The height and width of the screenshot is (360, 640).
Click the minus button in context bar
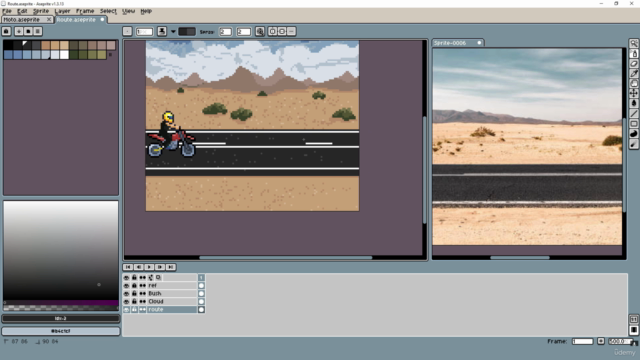pos(291,31)
